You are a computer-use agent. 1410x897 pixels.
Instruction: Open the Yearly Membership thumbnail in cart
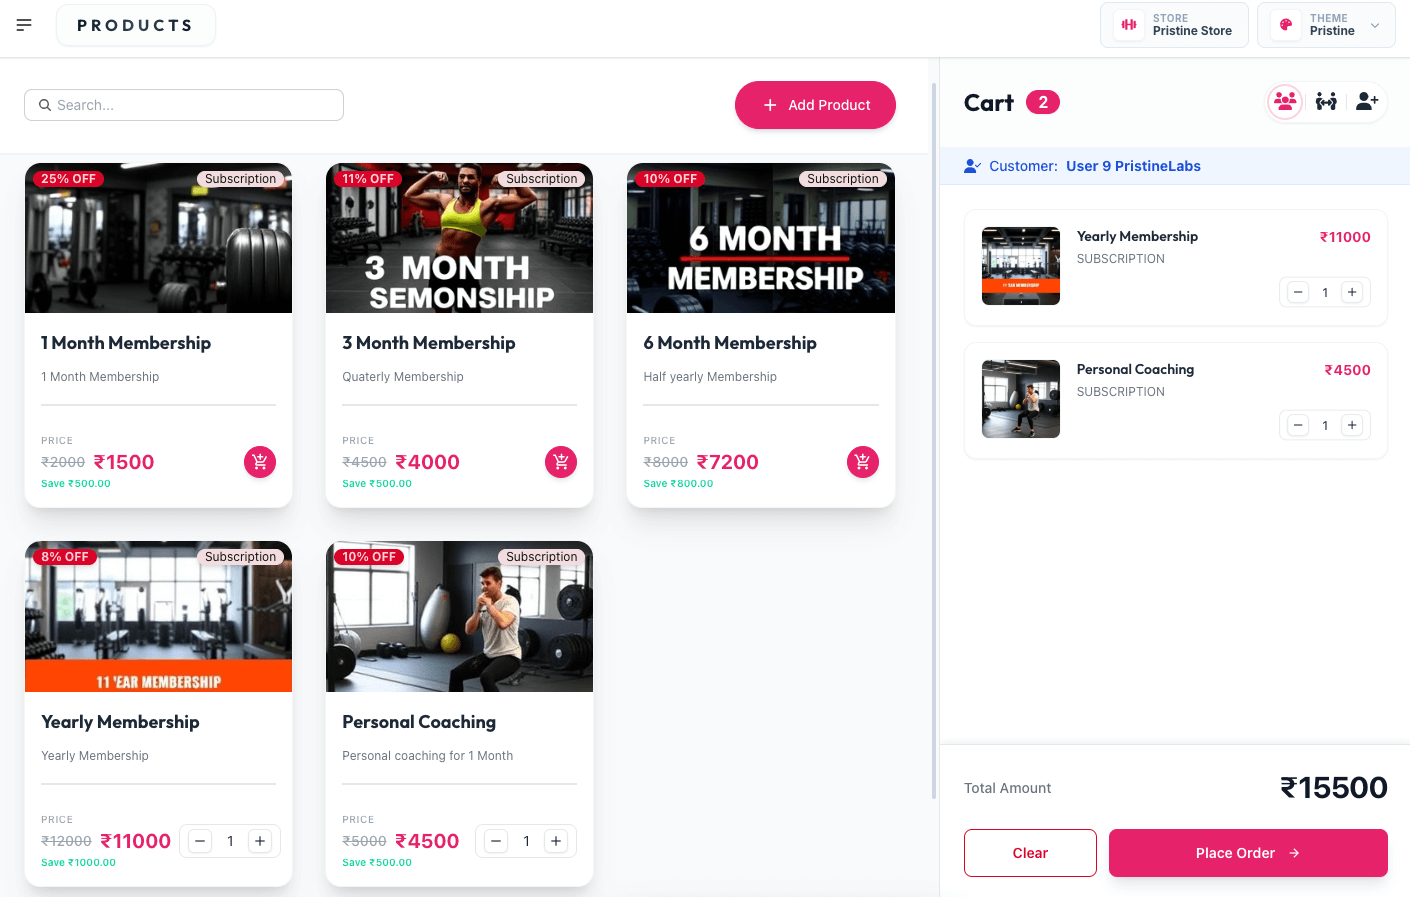click(x=1020, y=266)
